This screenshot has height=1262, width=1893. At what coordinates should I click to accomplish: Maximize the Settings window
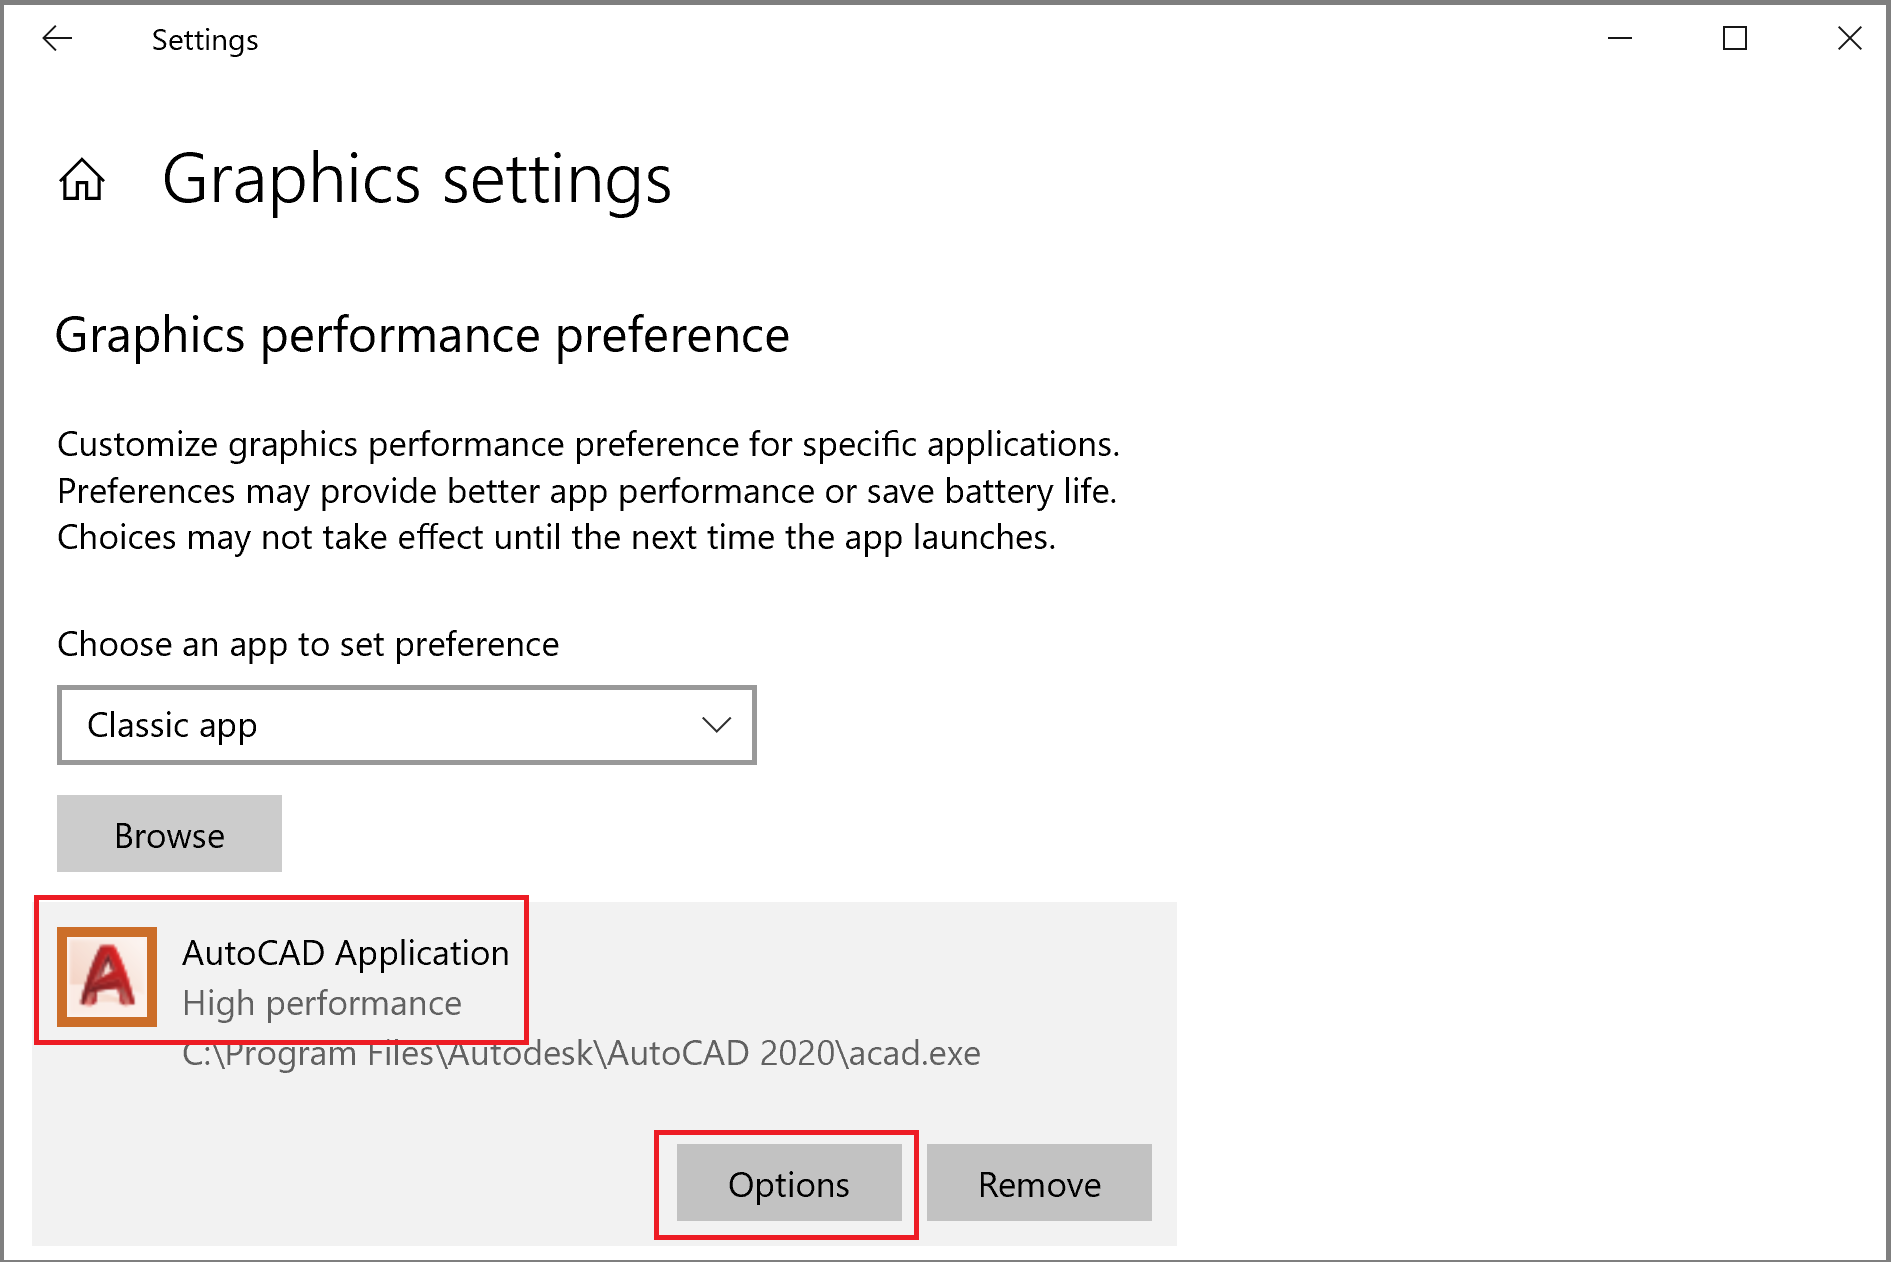point(1734,39)
